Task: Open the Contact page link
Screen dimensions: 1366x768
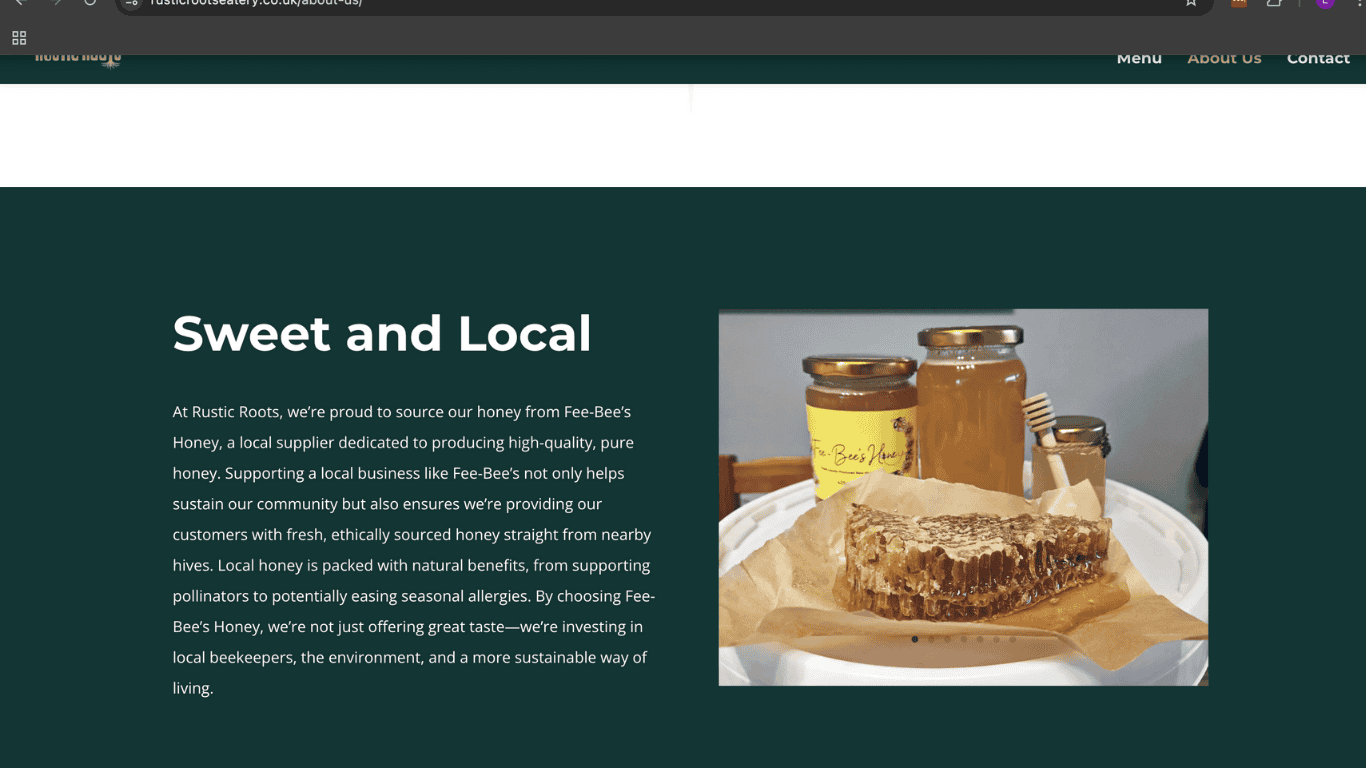Action: tap(1318, 58)
